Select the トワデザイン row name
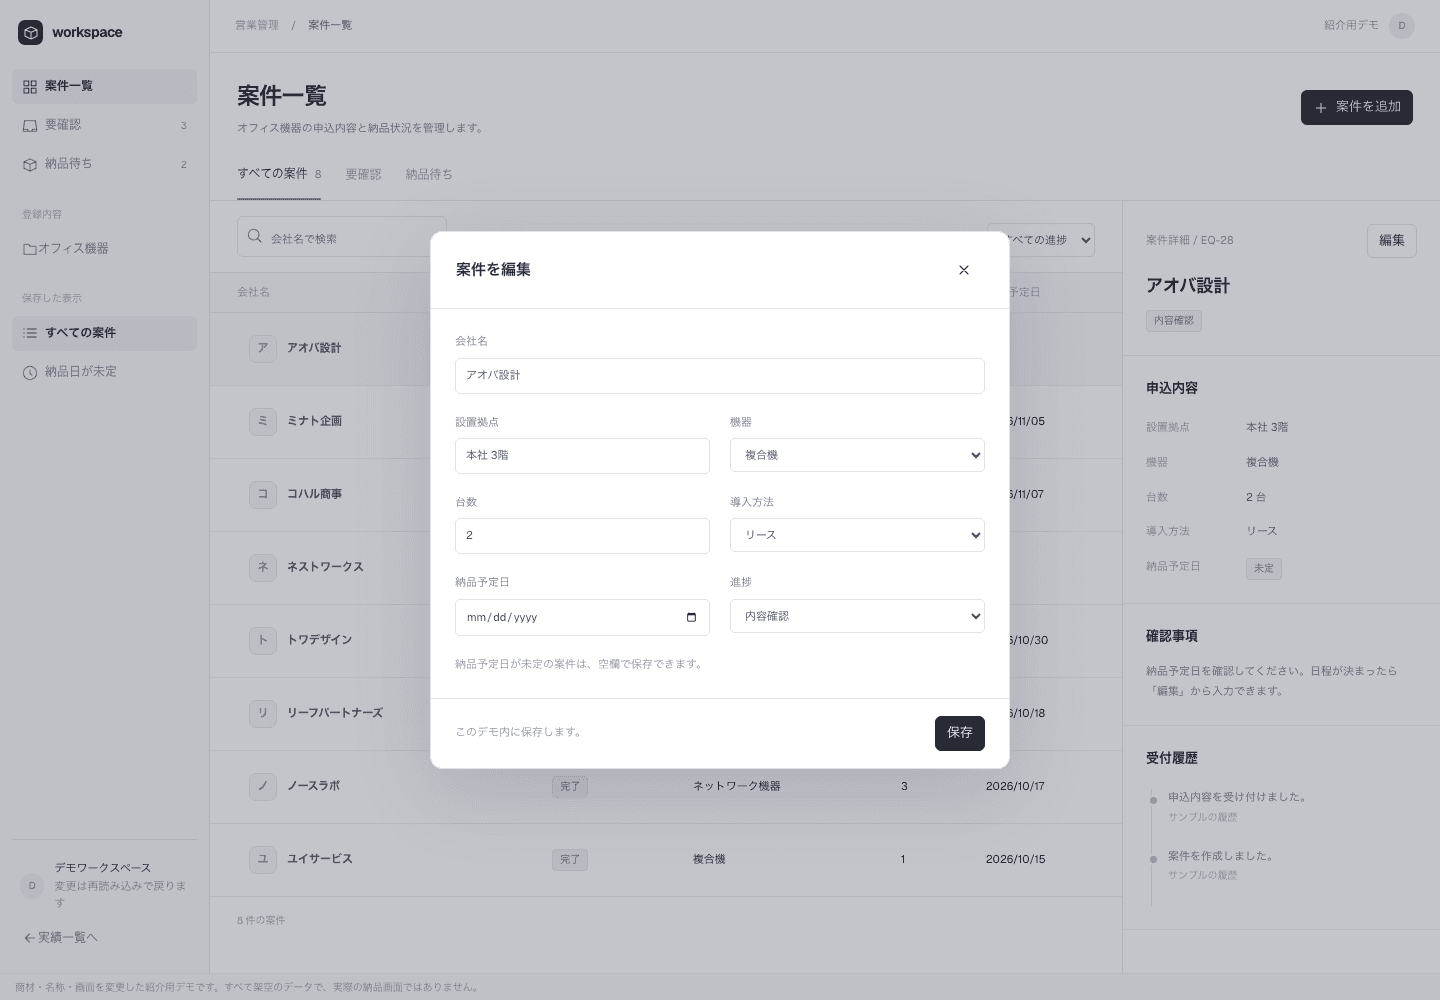 coord(319,640)
